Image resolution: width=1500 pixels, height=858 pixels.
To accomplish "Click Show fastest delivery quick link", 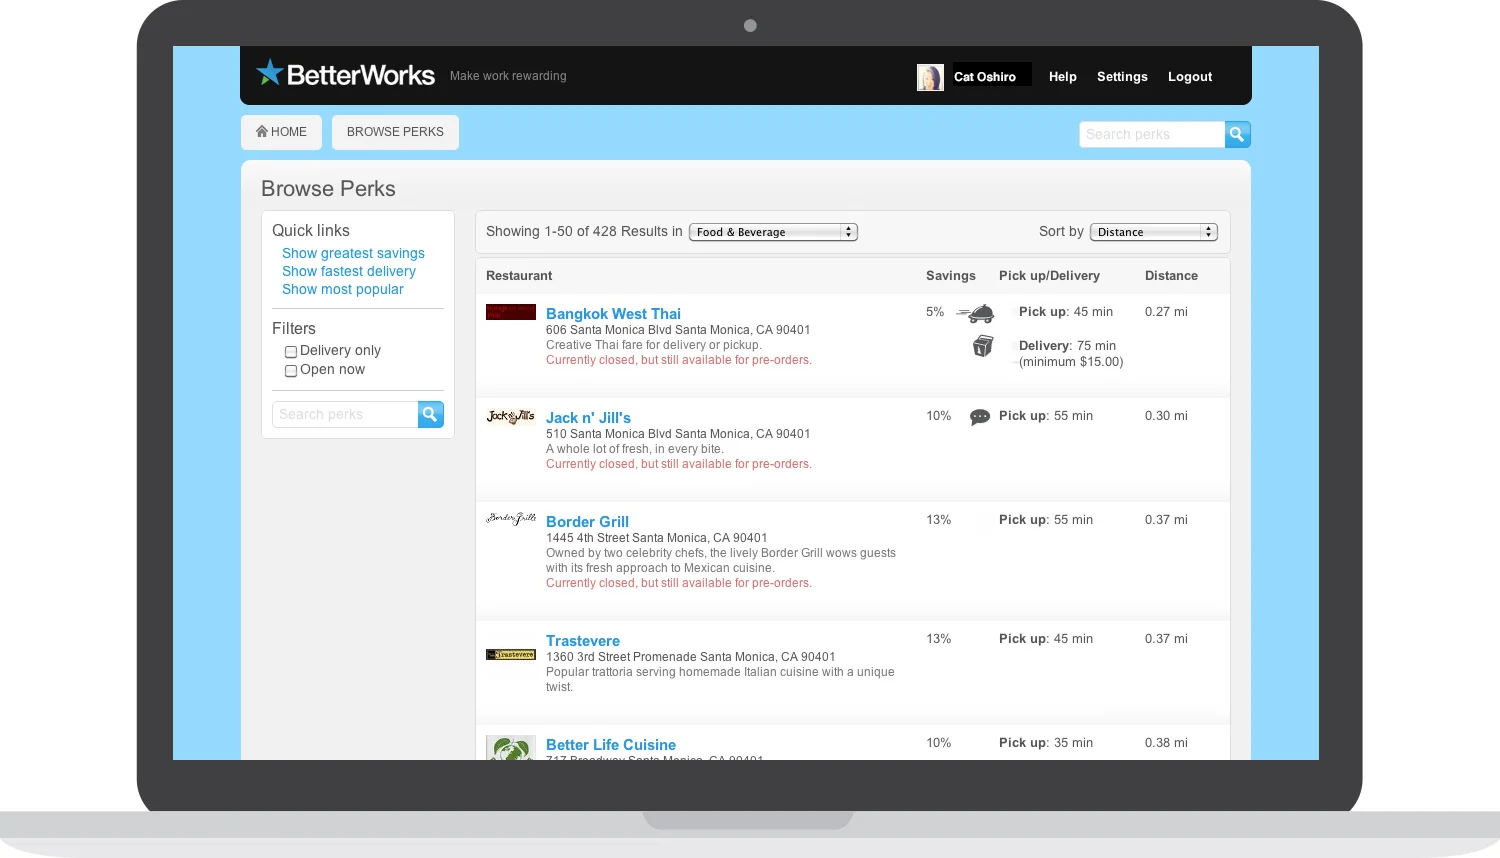I will click(349, 271).
